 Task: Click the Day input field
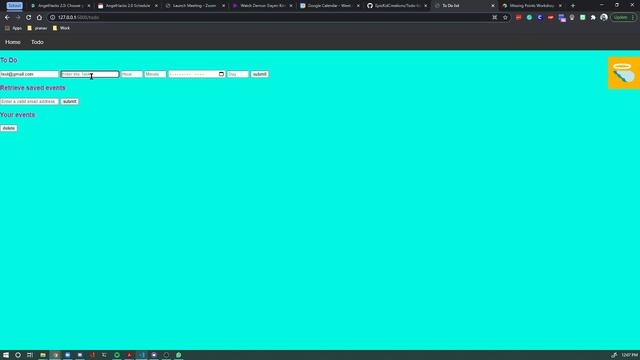tap(238, 74)
